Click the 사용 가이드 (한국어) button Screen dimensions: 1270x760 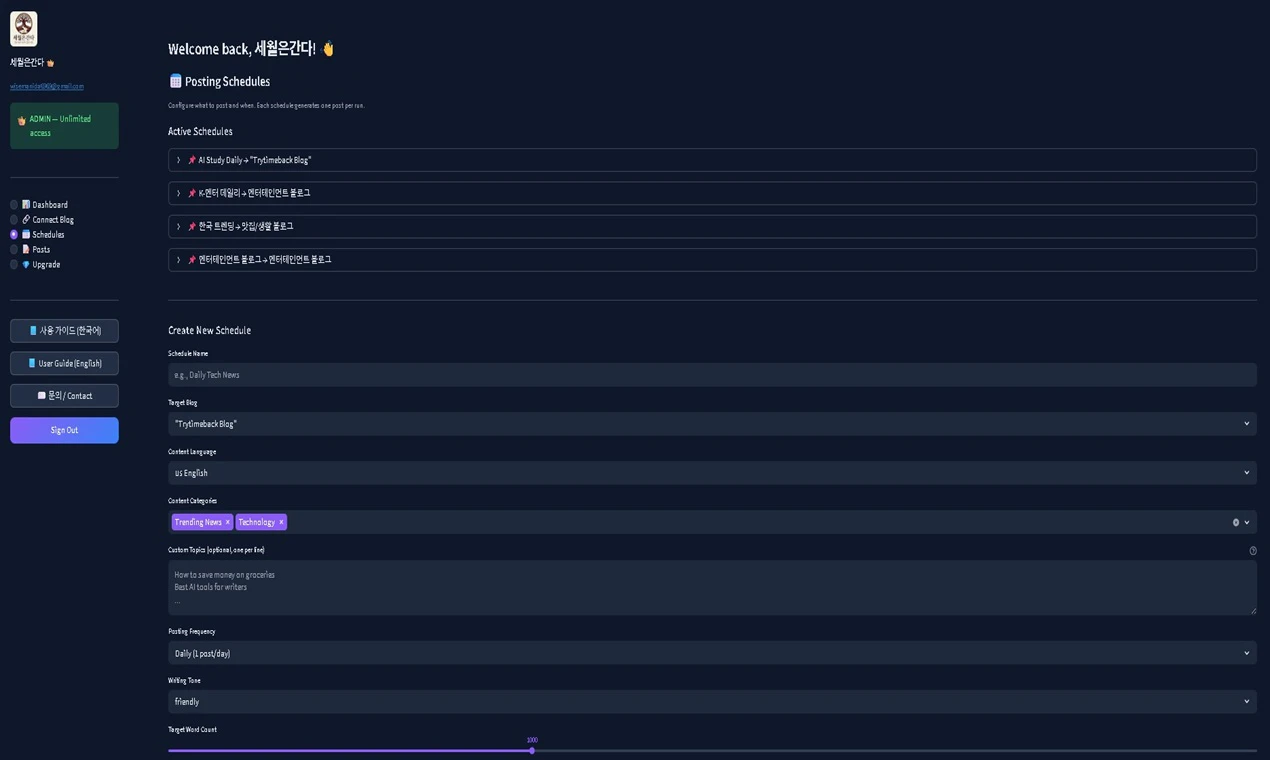pyautogui.click(x=63, y=330)
